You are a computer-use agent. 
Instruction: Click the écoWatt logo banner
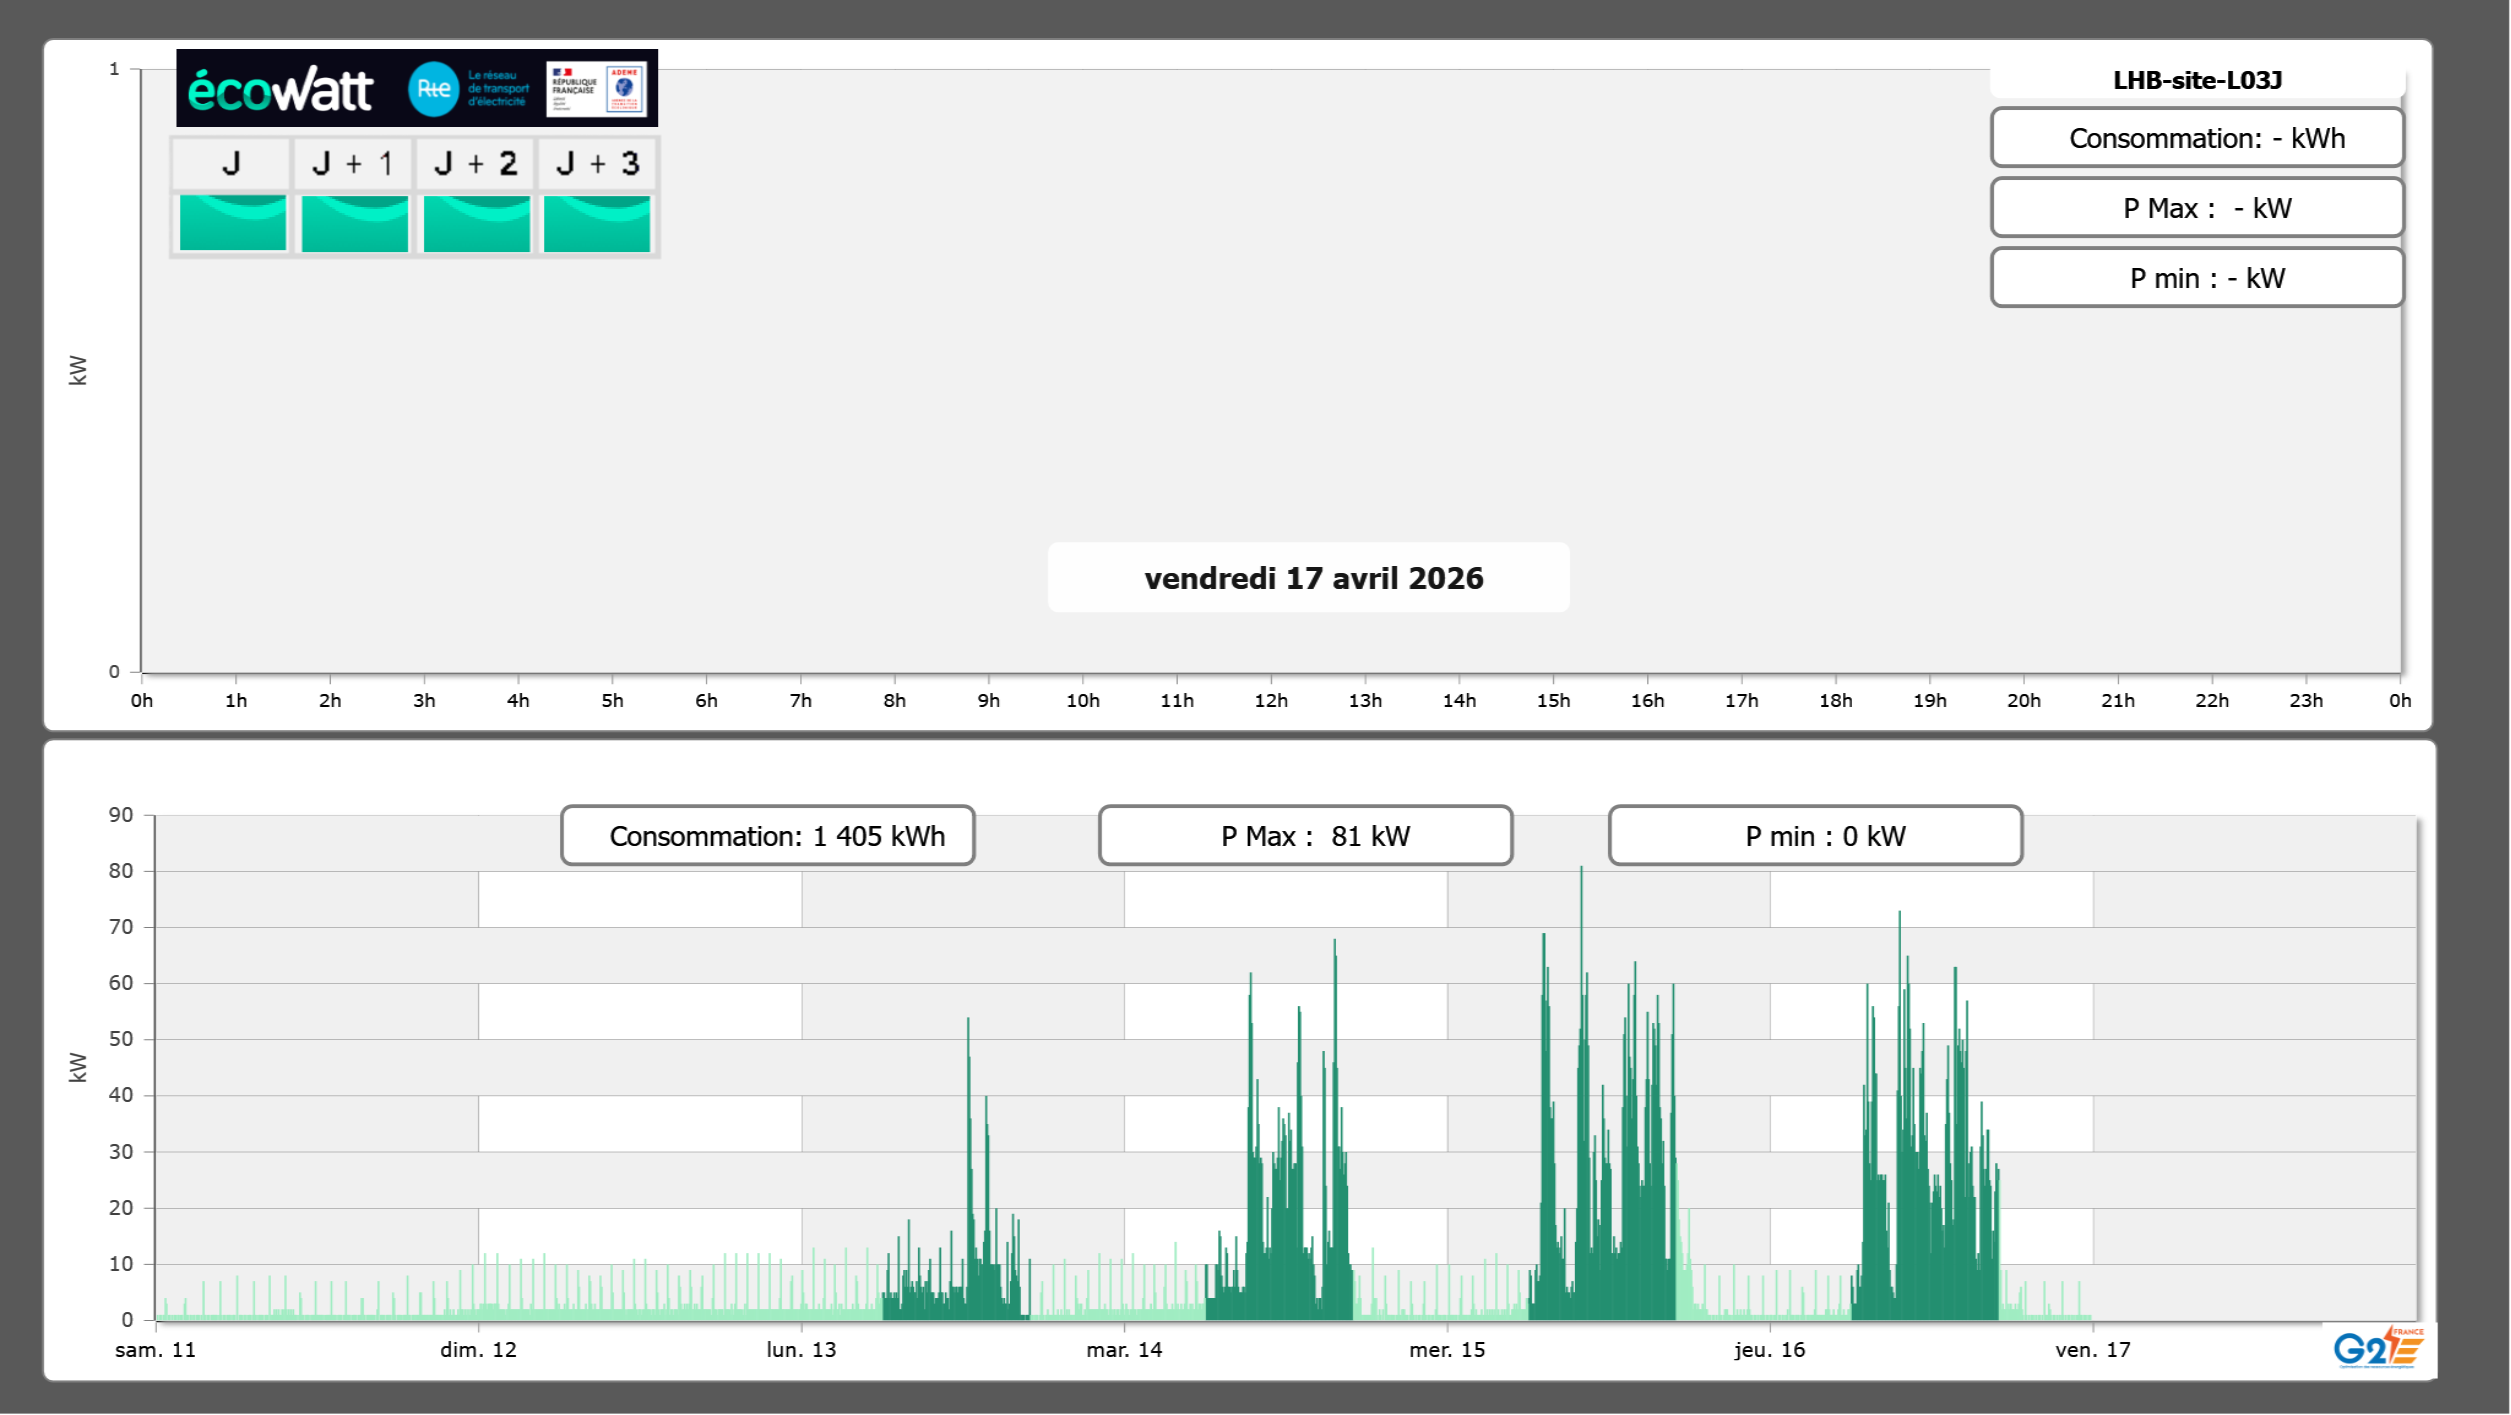click(x=281, y=89)
